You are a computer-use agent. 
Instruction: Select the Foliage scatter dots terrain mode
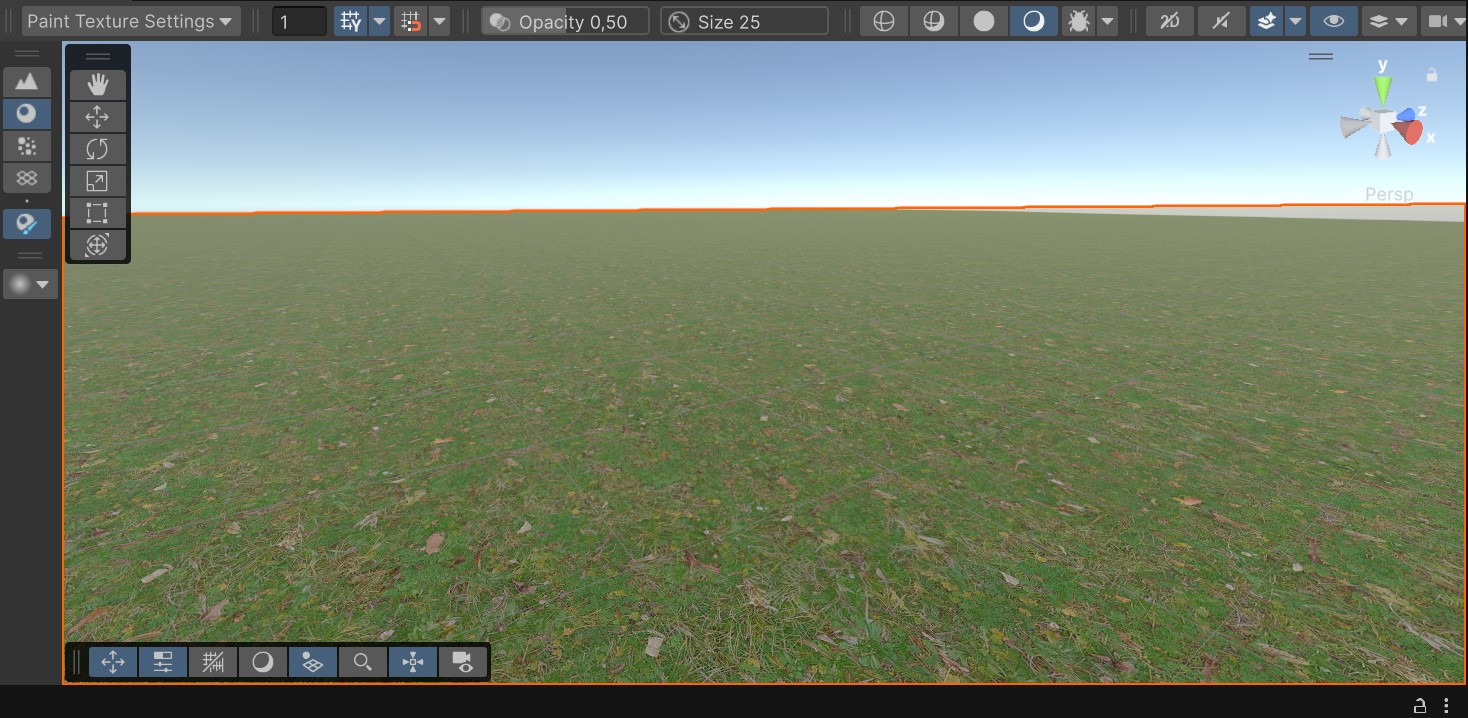click(x=27, y=146)
